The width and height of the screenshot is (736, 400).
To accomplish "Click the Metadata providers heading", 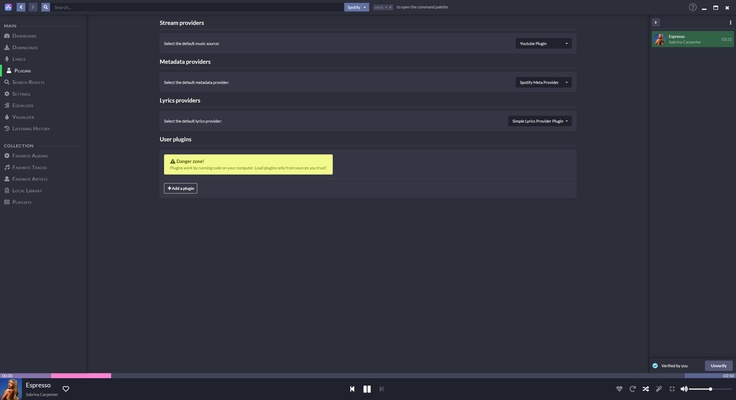I will tap(185, 62).
